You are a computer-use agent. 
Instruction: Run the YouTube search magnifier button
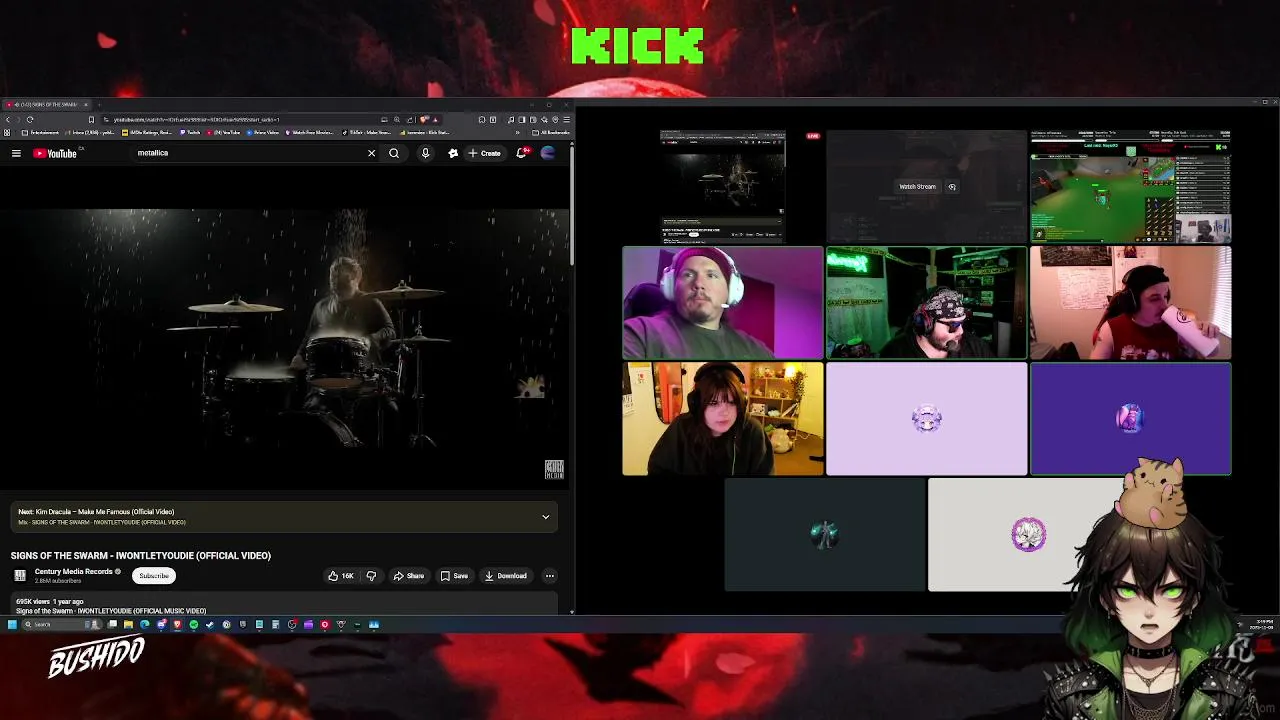point(394,153)
